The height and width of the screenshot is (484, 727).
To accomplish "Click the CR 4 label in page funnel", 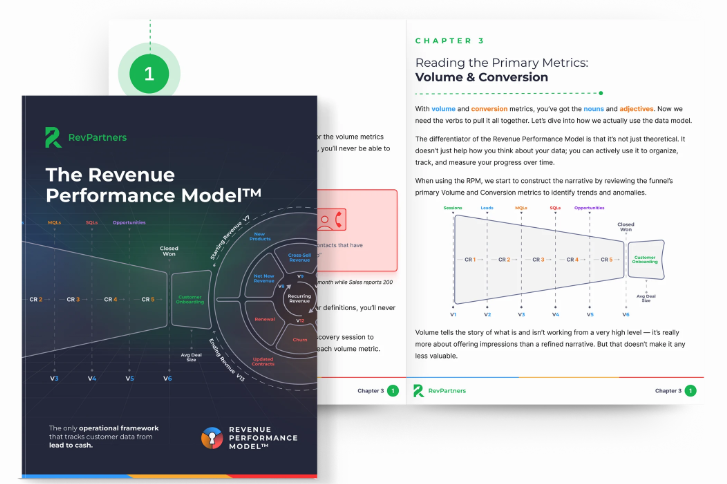I will [572, 260].
